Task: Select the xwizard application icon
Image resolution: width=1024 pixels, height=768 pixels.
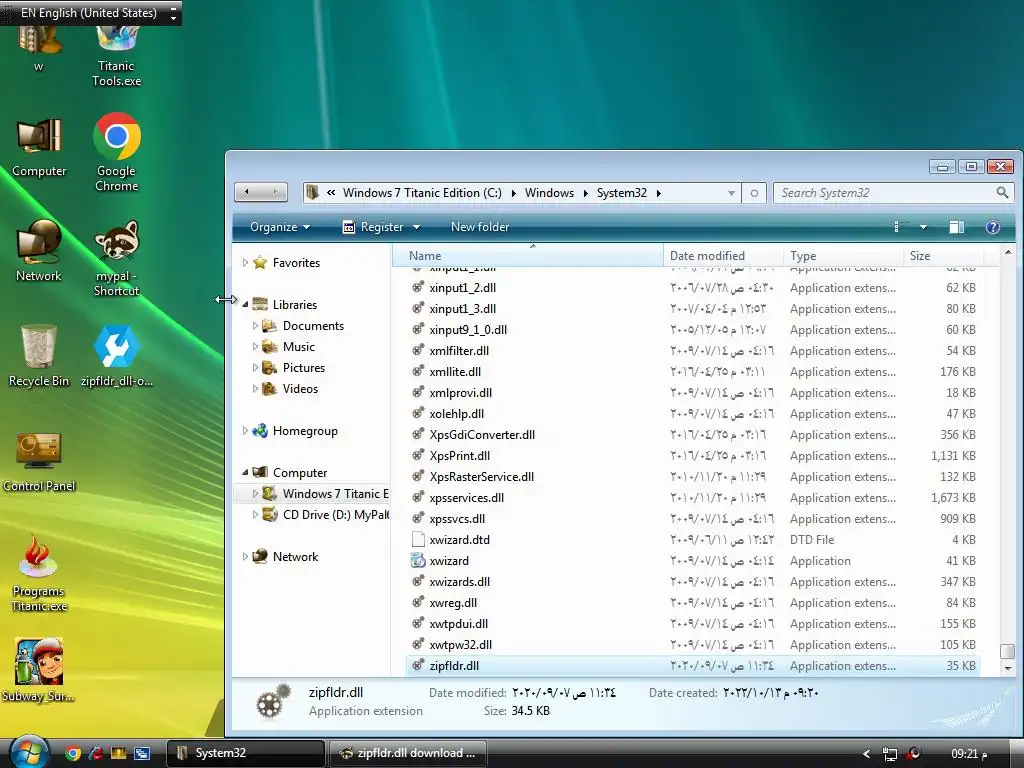Action: [x=418, y=560]
